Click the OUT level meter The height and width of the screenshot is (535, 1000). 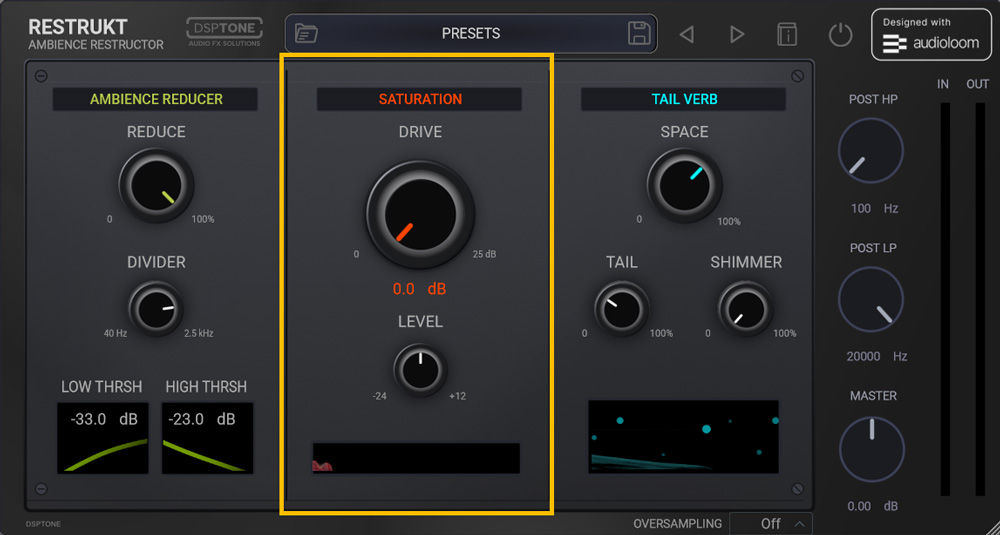[x=980, y=299]
